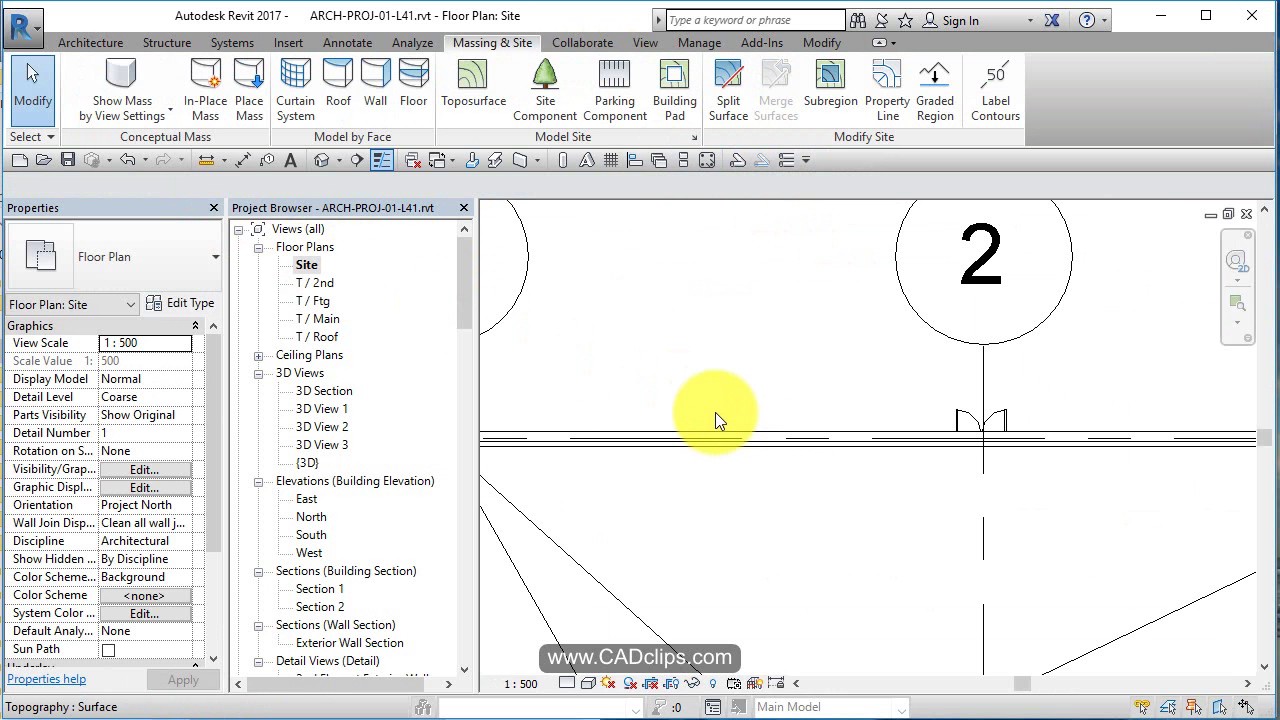
Task: Select the In-Place Mass tool
Action: coord(205,91)
